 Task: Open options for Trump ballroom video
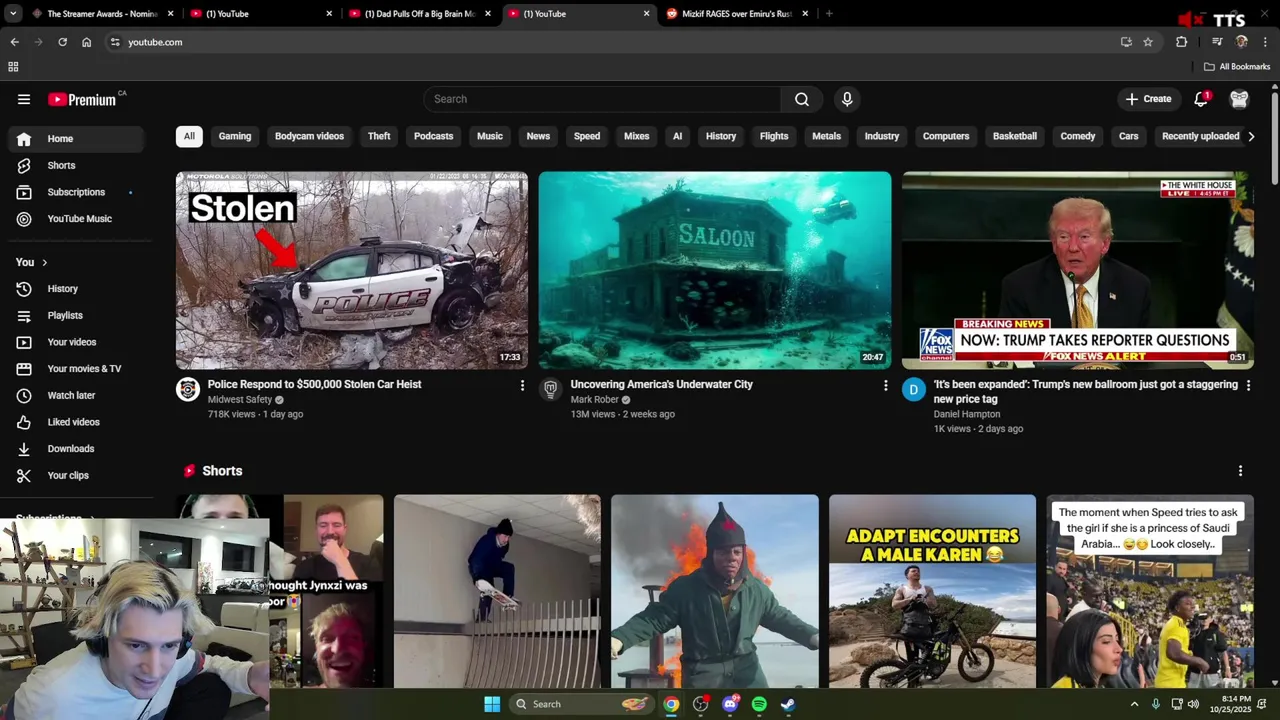pos(1248,385)
